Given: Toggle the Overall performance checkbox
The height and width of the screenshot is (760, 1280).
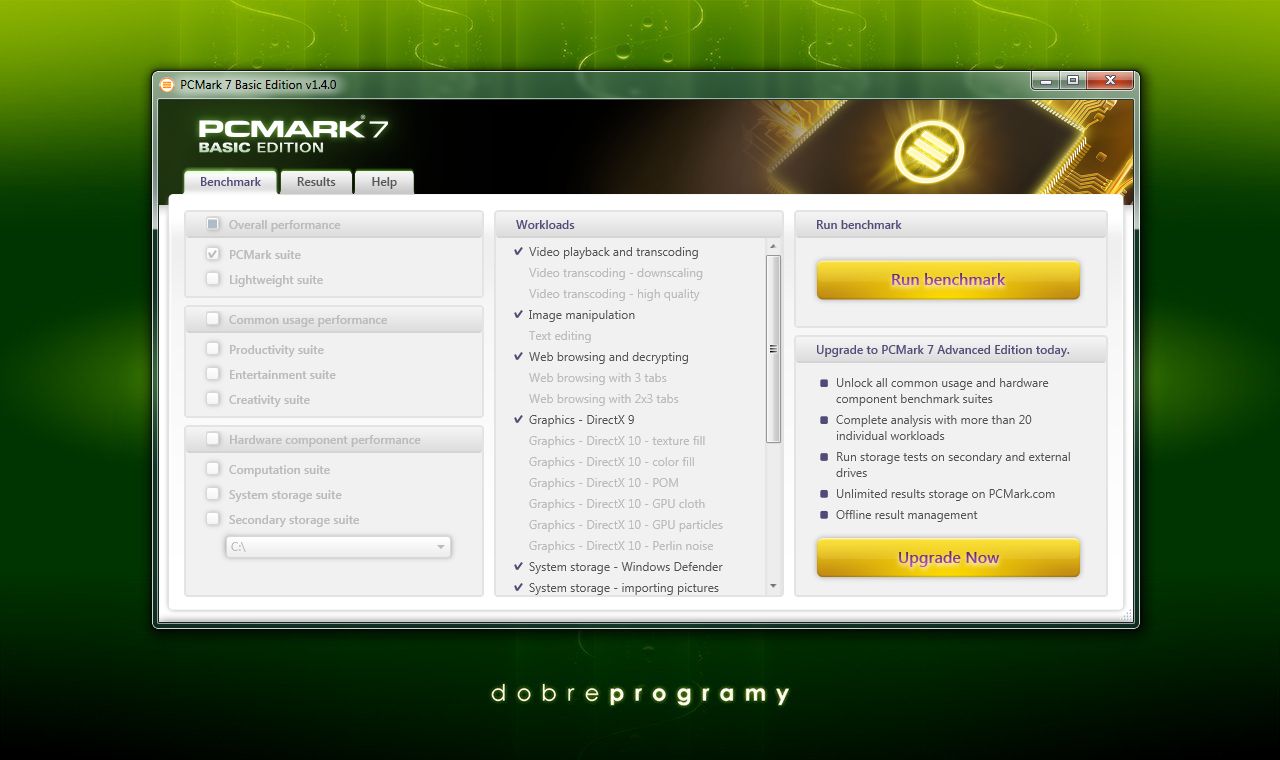Looking at the screenshot, I should click(x=213, y=224).
